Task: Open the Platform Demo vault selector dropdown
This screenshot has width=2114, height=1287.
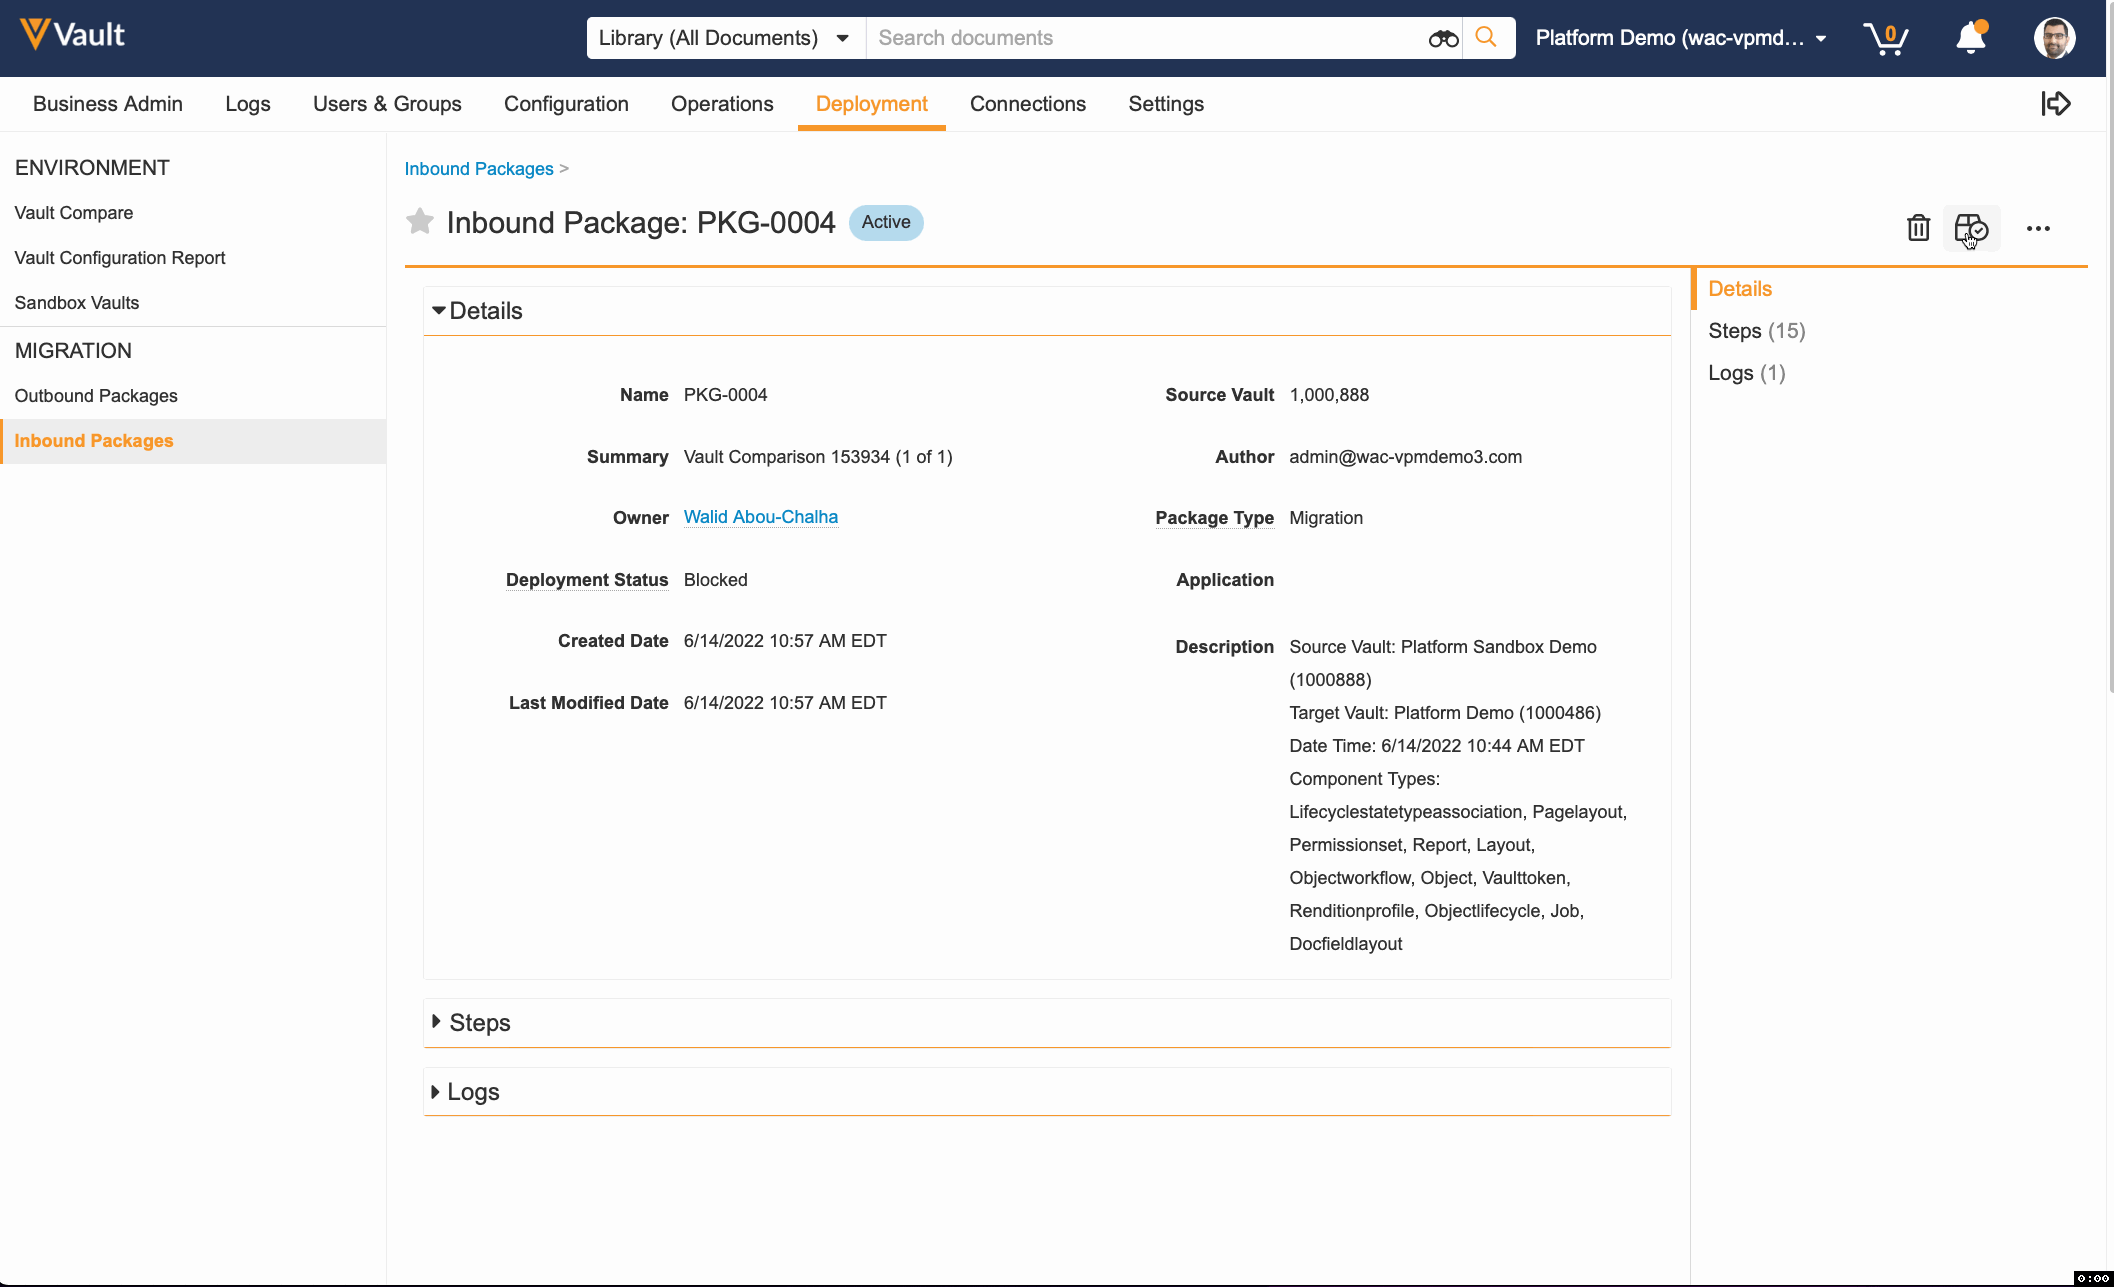Action: coord(1681,38)
